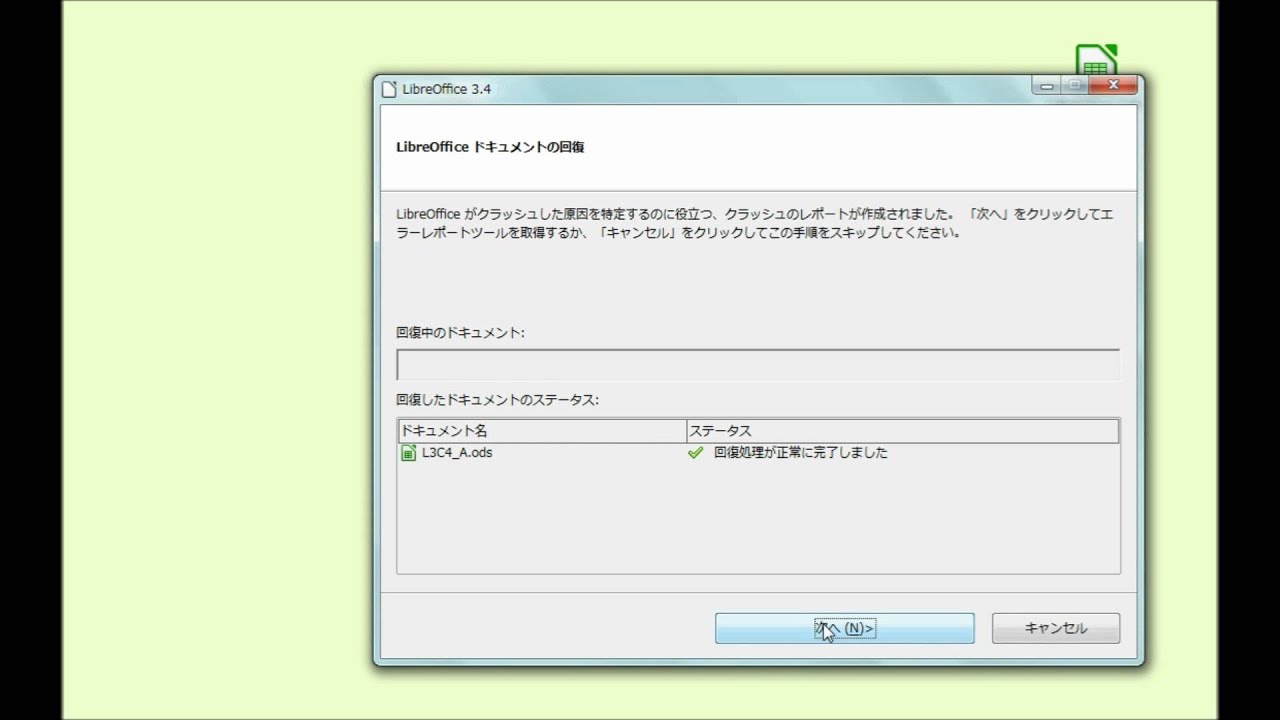Click the maximize button of the dialog
The width and height of the screenshot is (1280, 720).
click(x=1076, y=86)
